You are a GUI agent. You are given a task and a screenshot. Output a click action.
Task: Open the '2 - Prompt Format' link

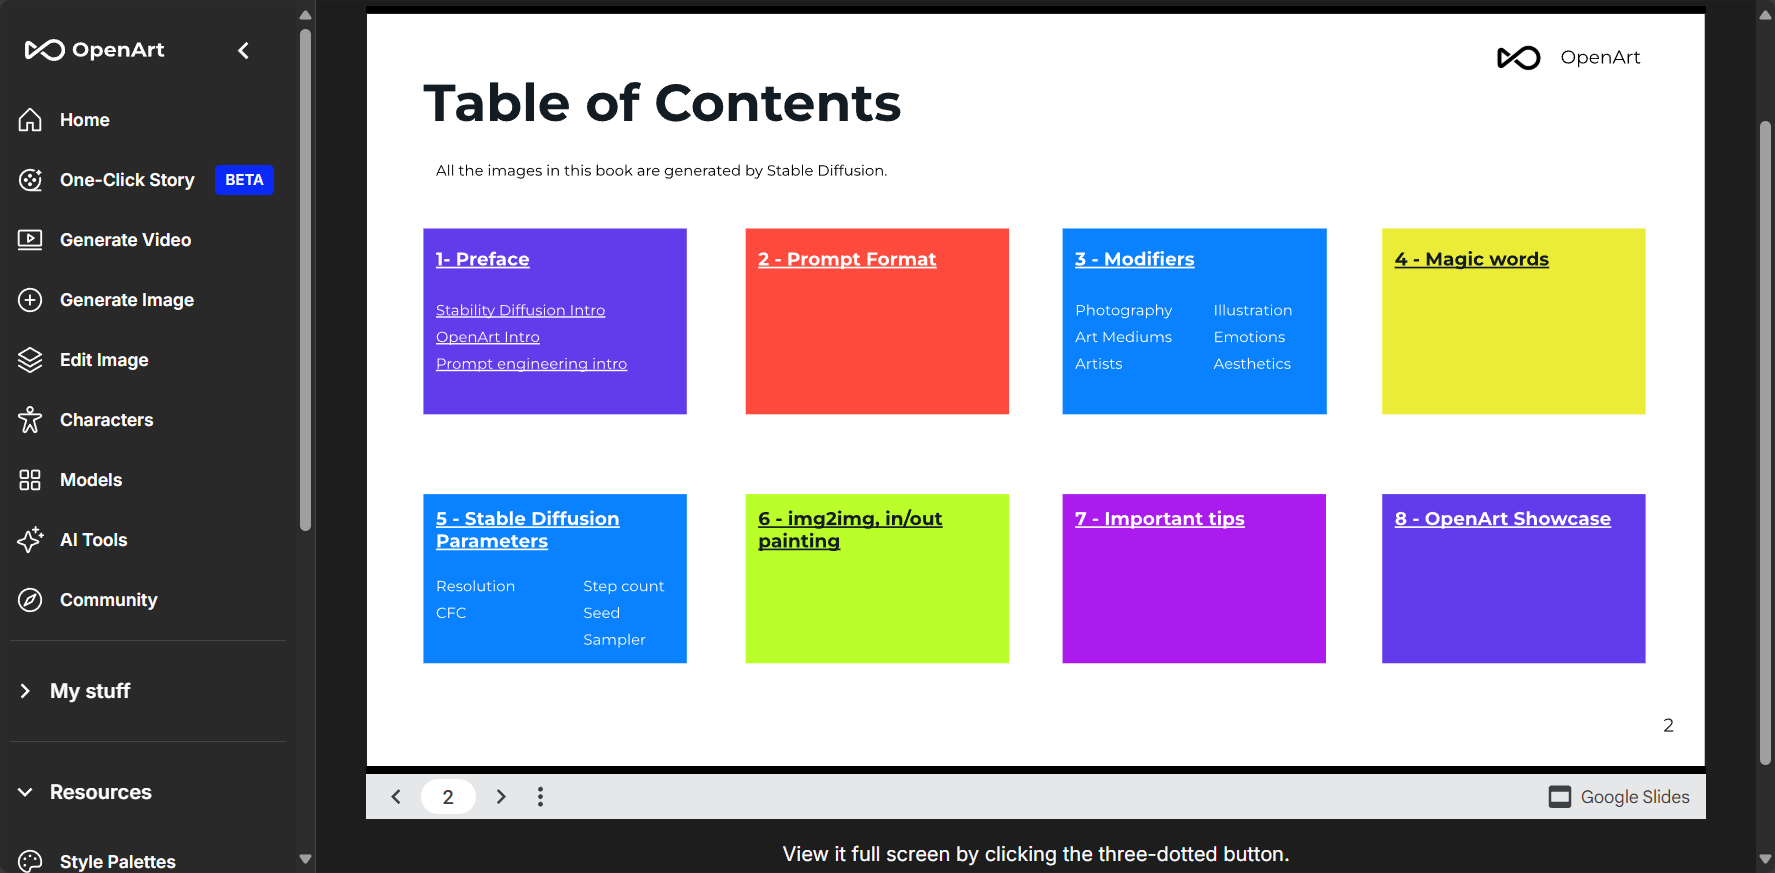click(847, 259)
